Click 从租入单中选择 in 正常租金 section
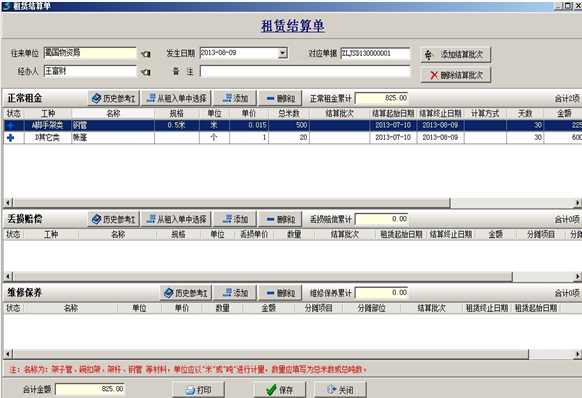582x398 pixels. [176, 98]
